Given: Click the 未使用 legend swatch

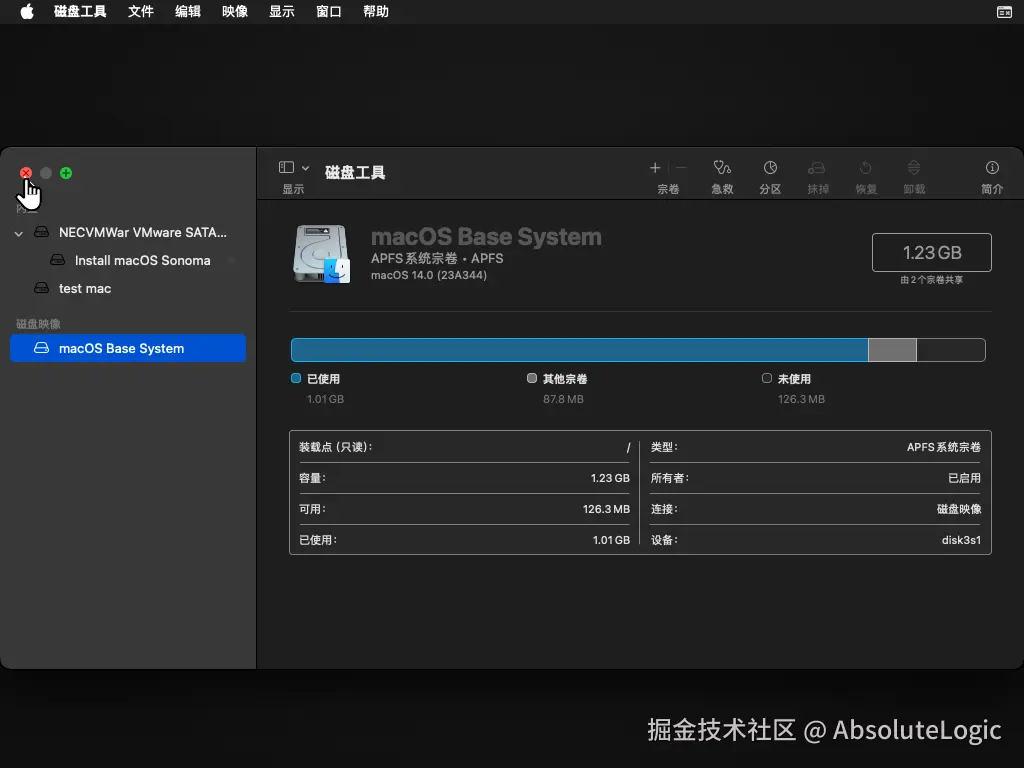Looking at the screenshot, I should click(x=767, y=378).
